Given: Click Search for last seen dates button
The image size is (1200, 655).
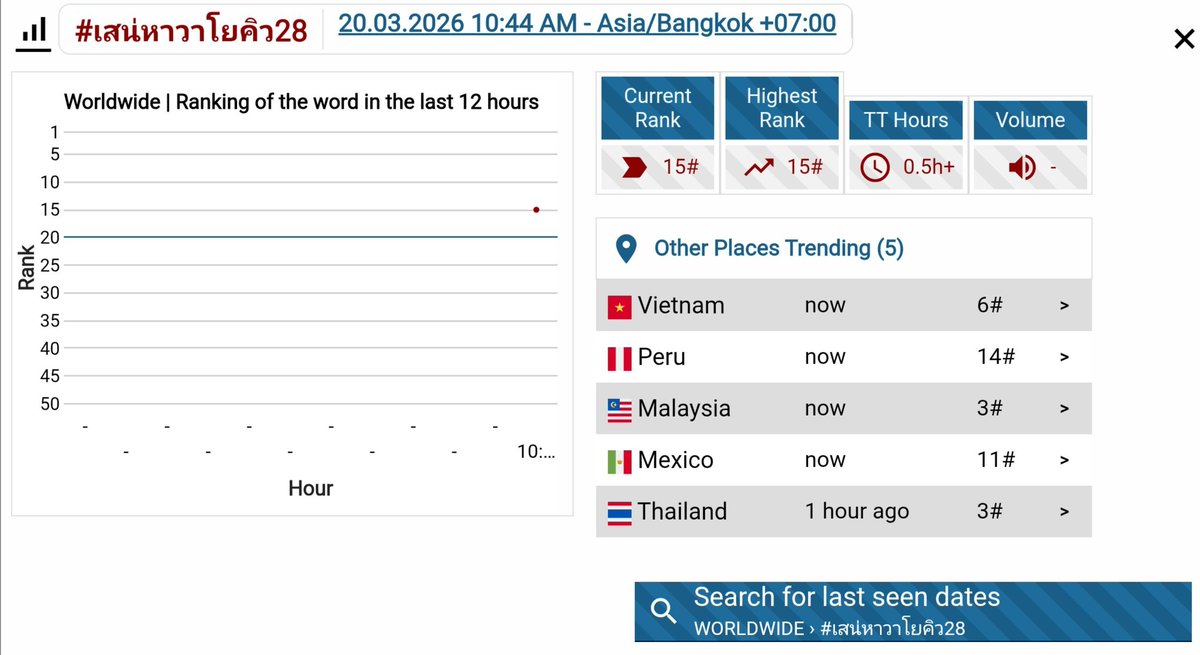Looking at the screenshot, I should (913, 612).
